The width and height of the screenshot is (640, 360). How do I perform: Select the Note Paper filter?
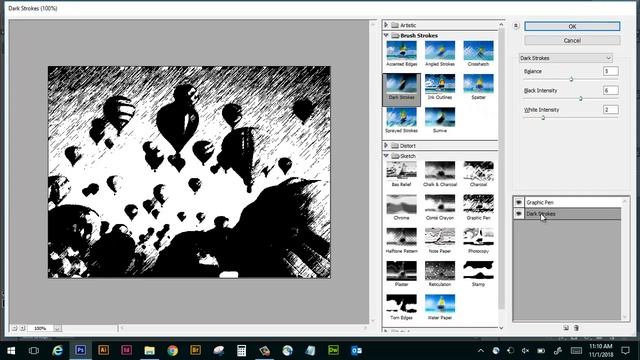[x=440, y=241]
